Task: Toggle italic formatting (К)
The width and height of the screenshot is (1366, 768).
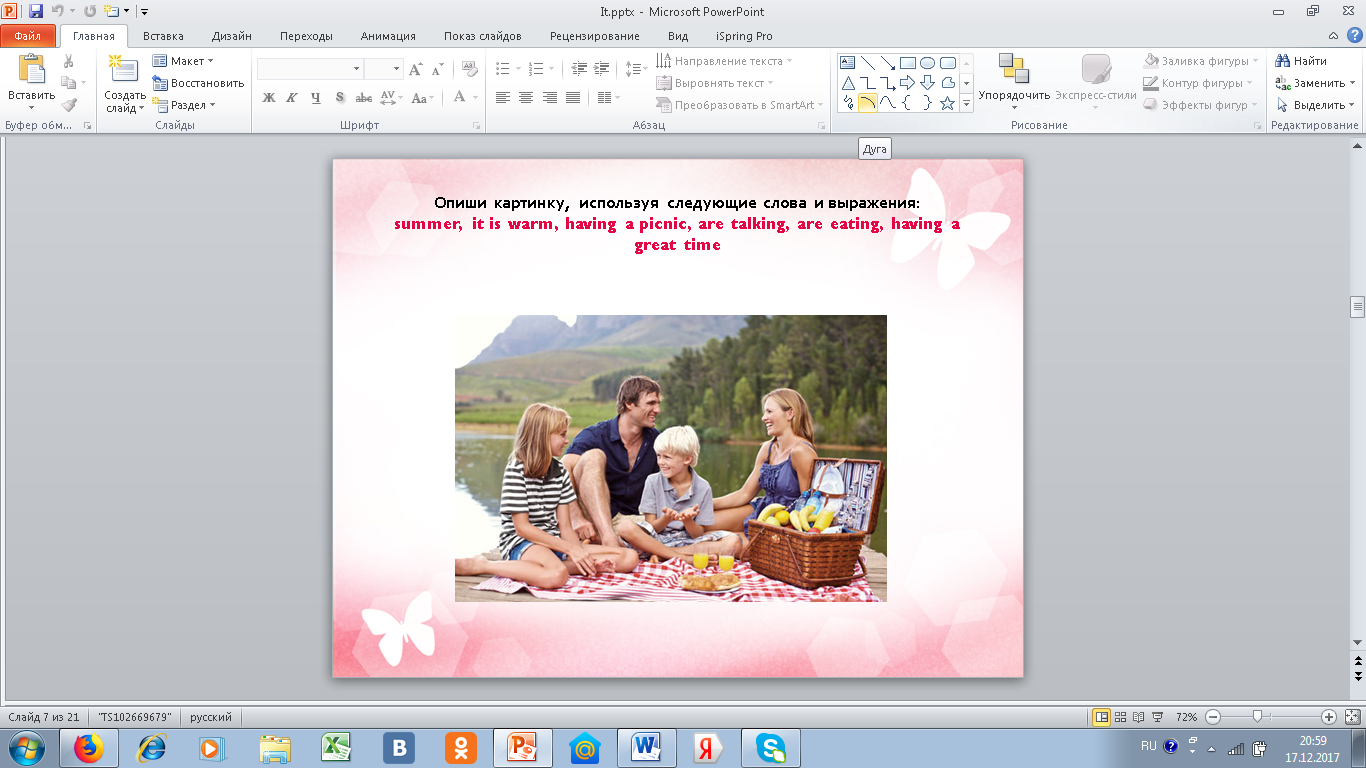Action: 292,98
